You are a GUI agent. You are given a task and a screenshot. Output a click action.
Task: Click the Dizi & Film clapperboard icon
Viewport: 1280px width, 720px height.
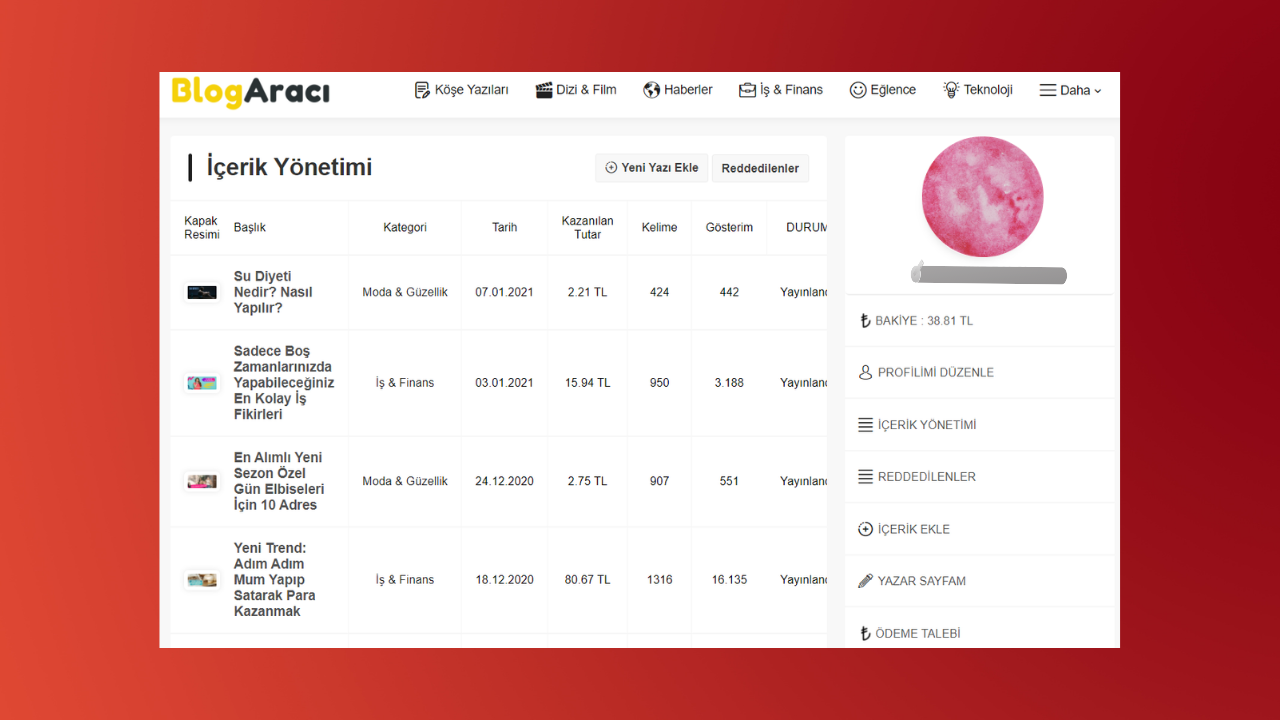click(544, 90)
